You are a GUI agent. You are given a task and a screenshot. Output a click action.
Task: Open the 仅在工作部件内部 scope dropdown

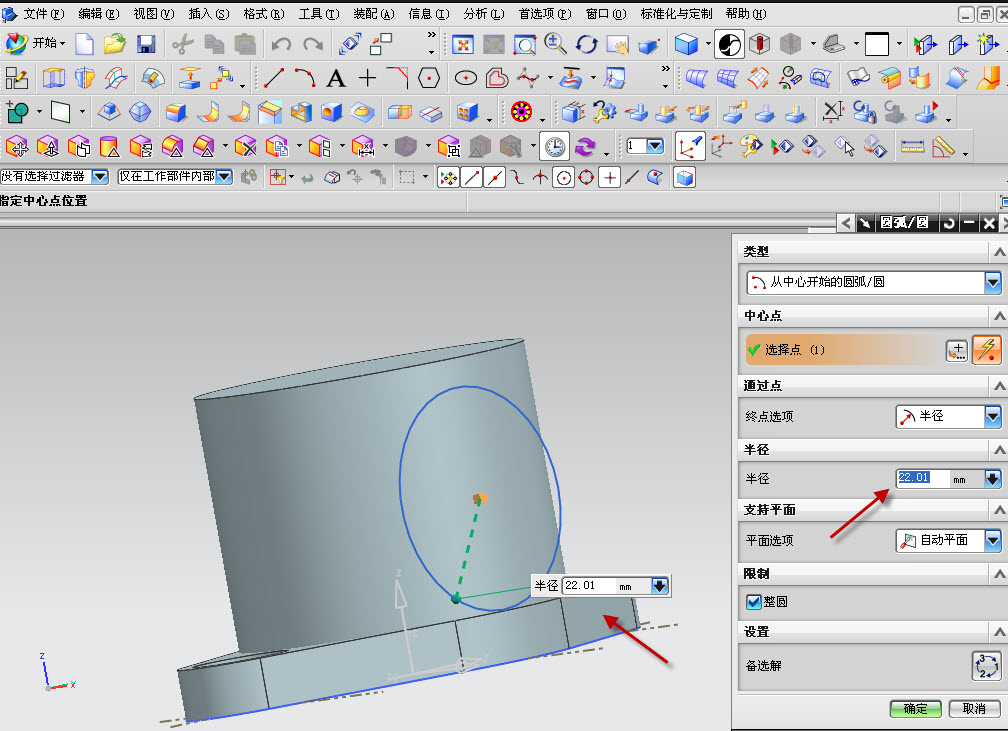point(224,176)
